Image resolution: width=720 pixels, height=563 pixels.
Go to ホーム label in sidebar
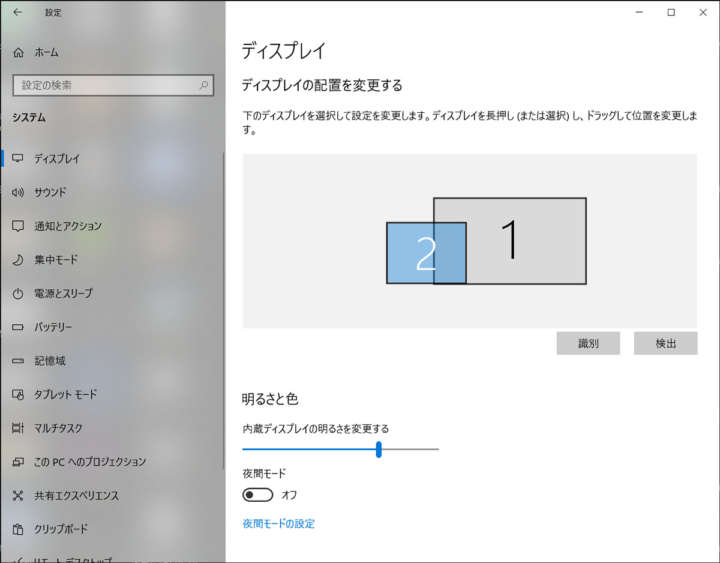pos(46,52)
